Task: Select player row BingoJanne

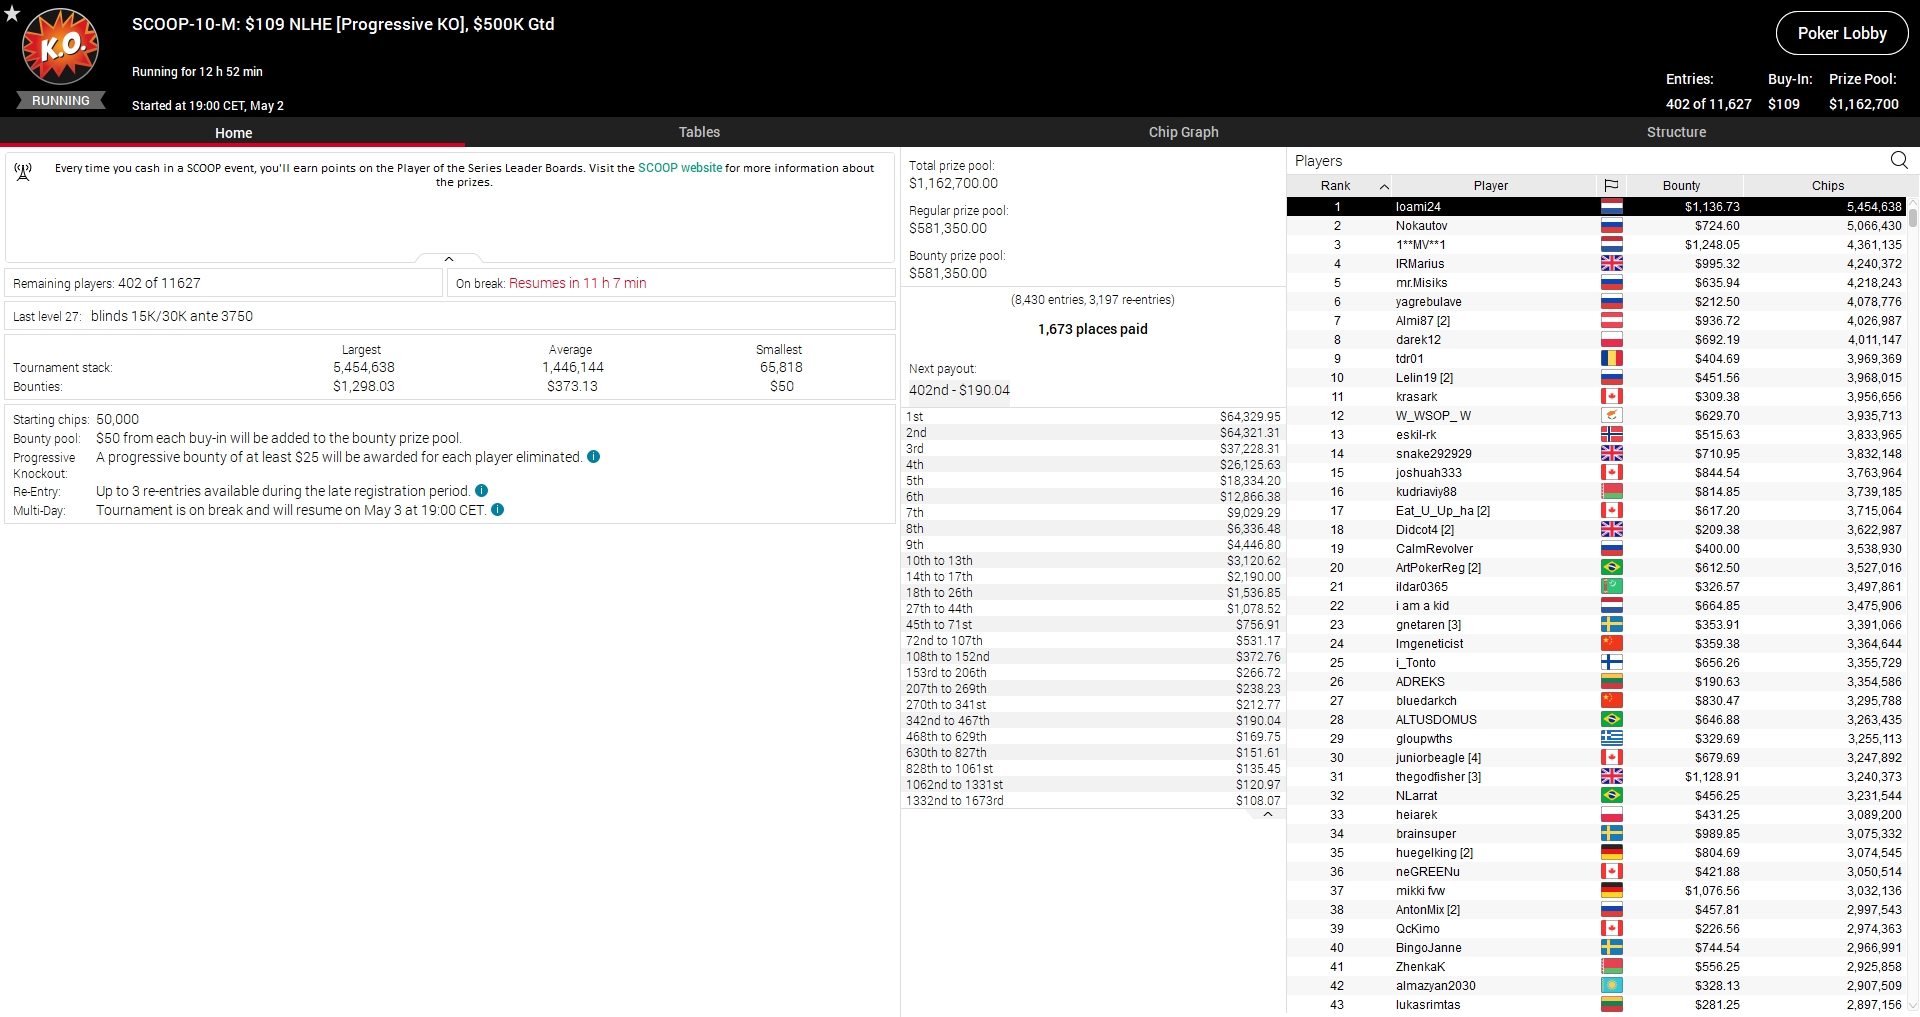Action: point(1597,948)
